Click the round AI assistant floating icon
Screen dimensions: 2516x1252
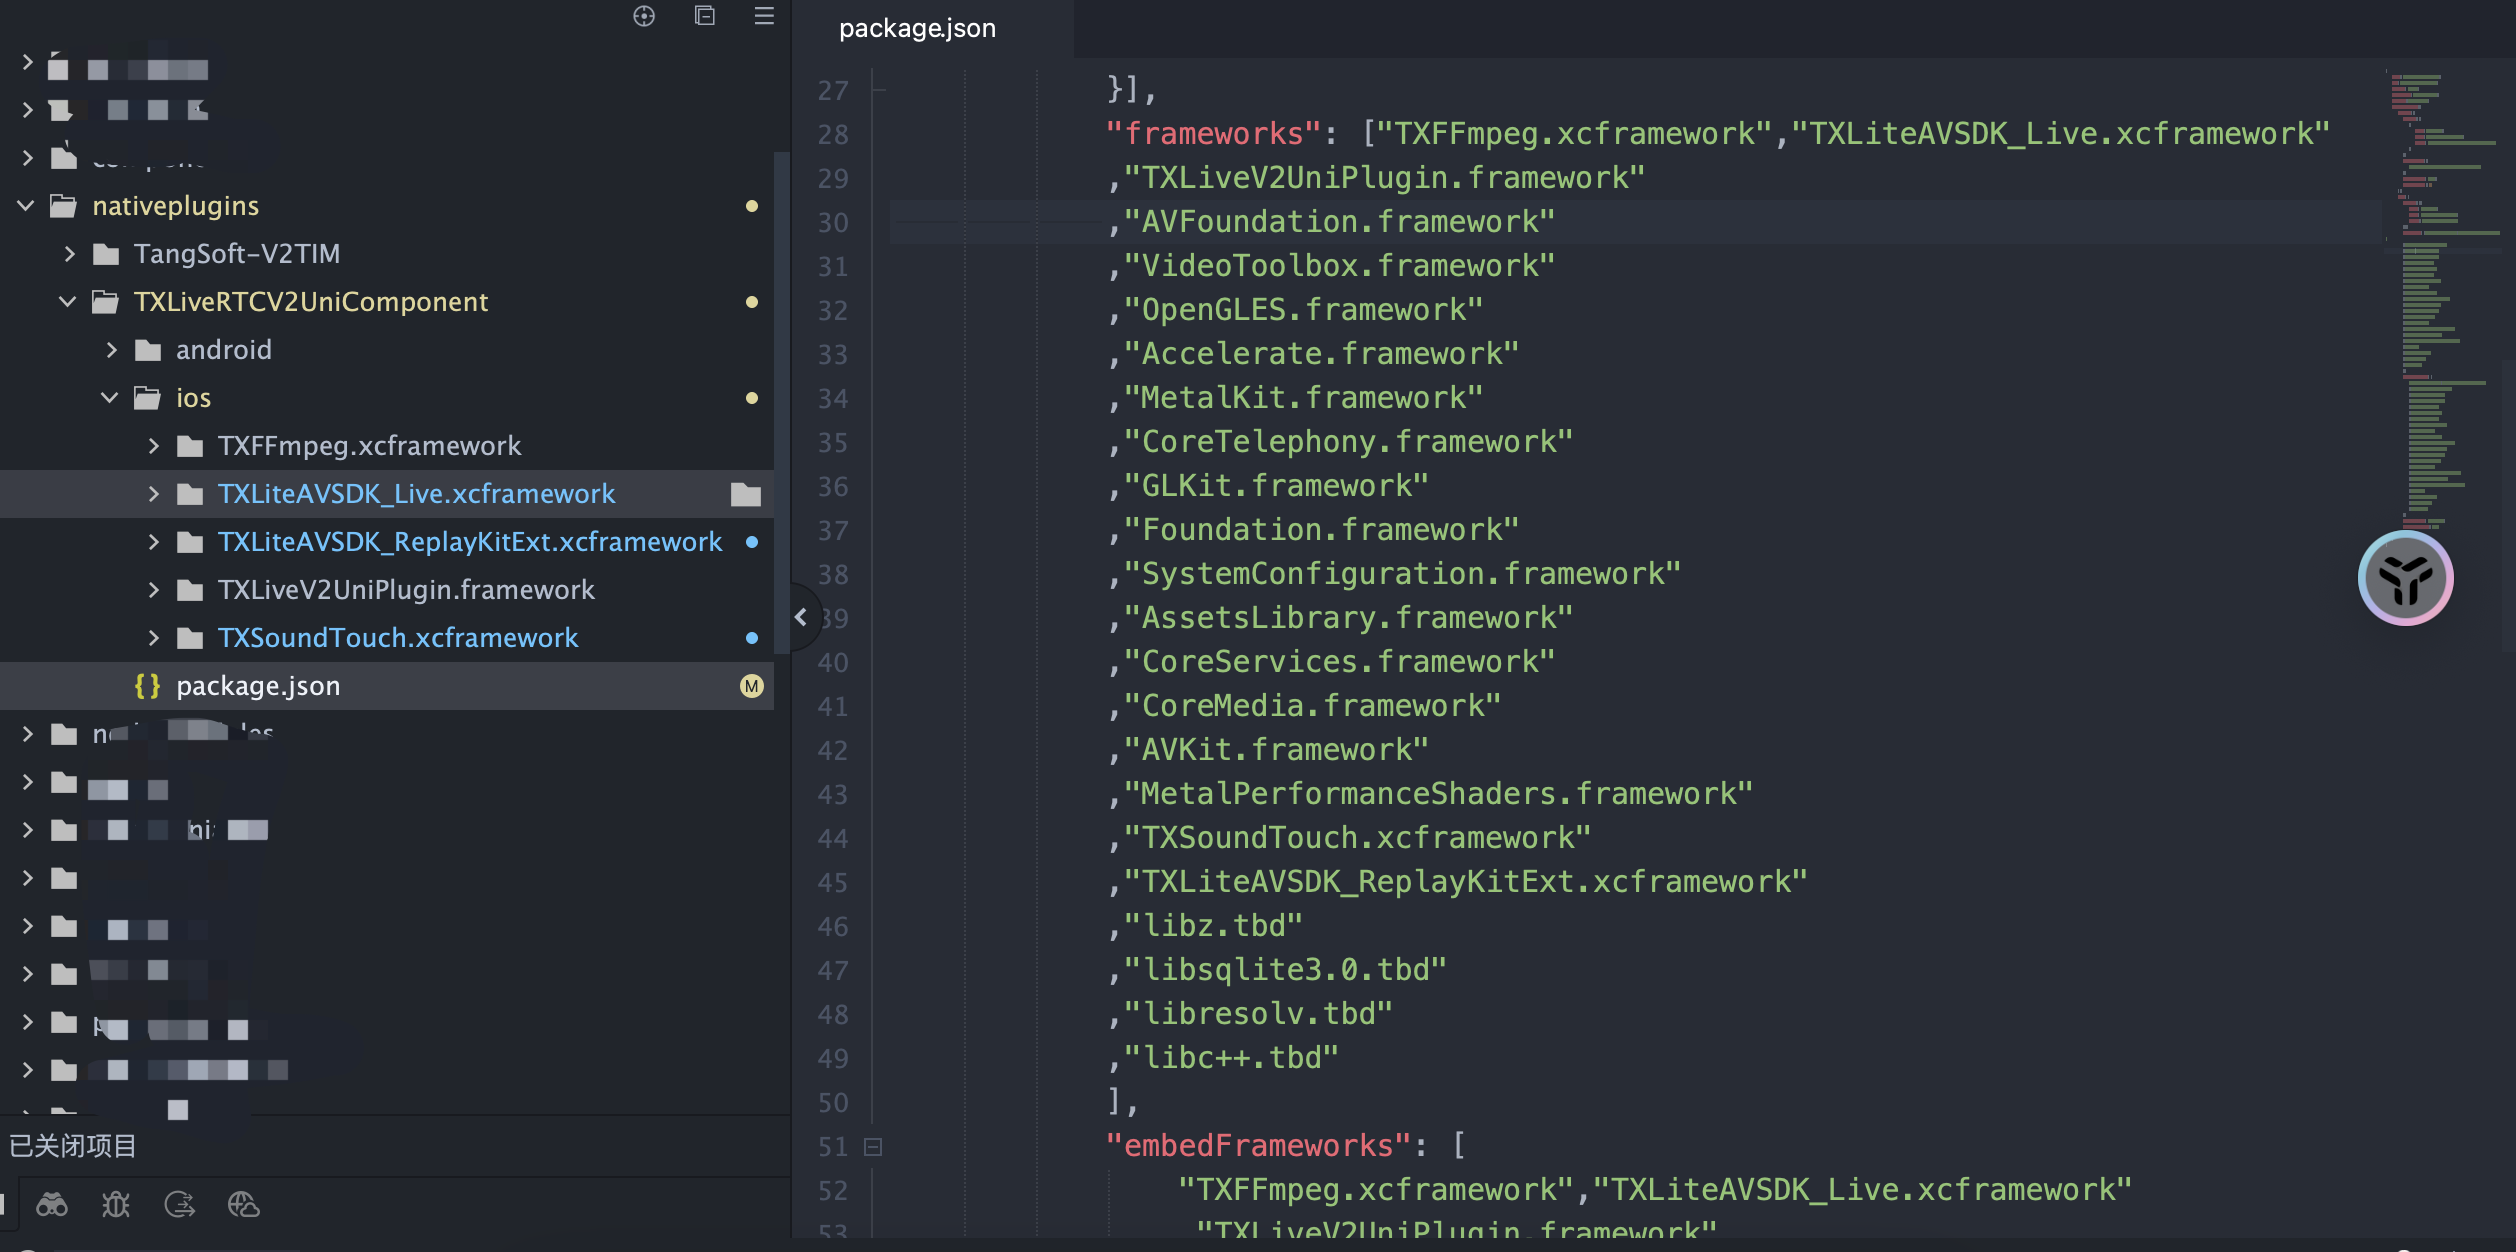2405,578
